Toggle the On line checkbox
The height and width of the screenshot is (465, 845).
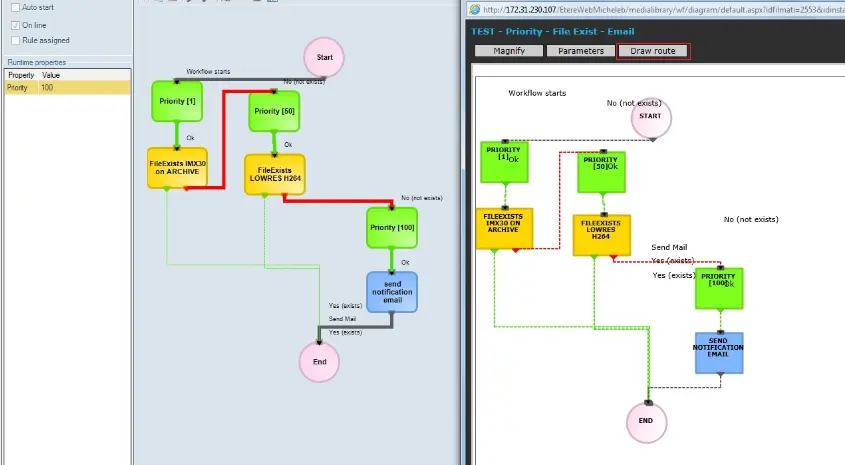click(x=14, y=24)
